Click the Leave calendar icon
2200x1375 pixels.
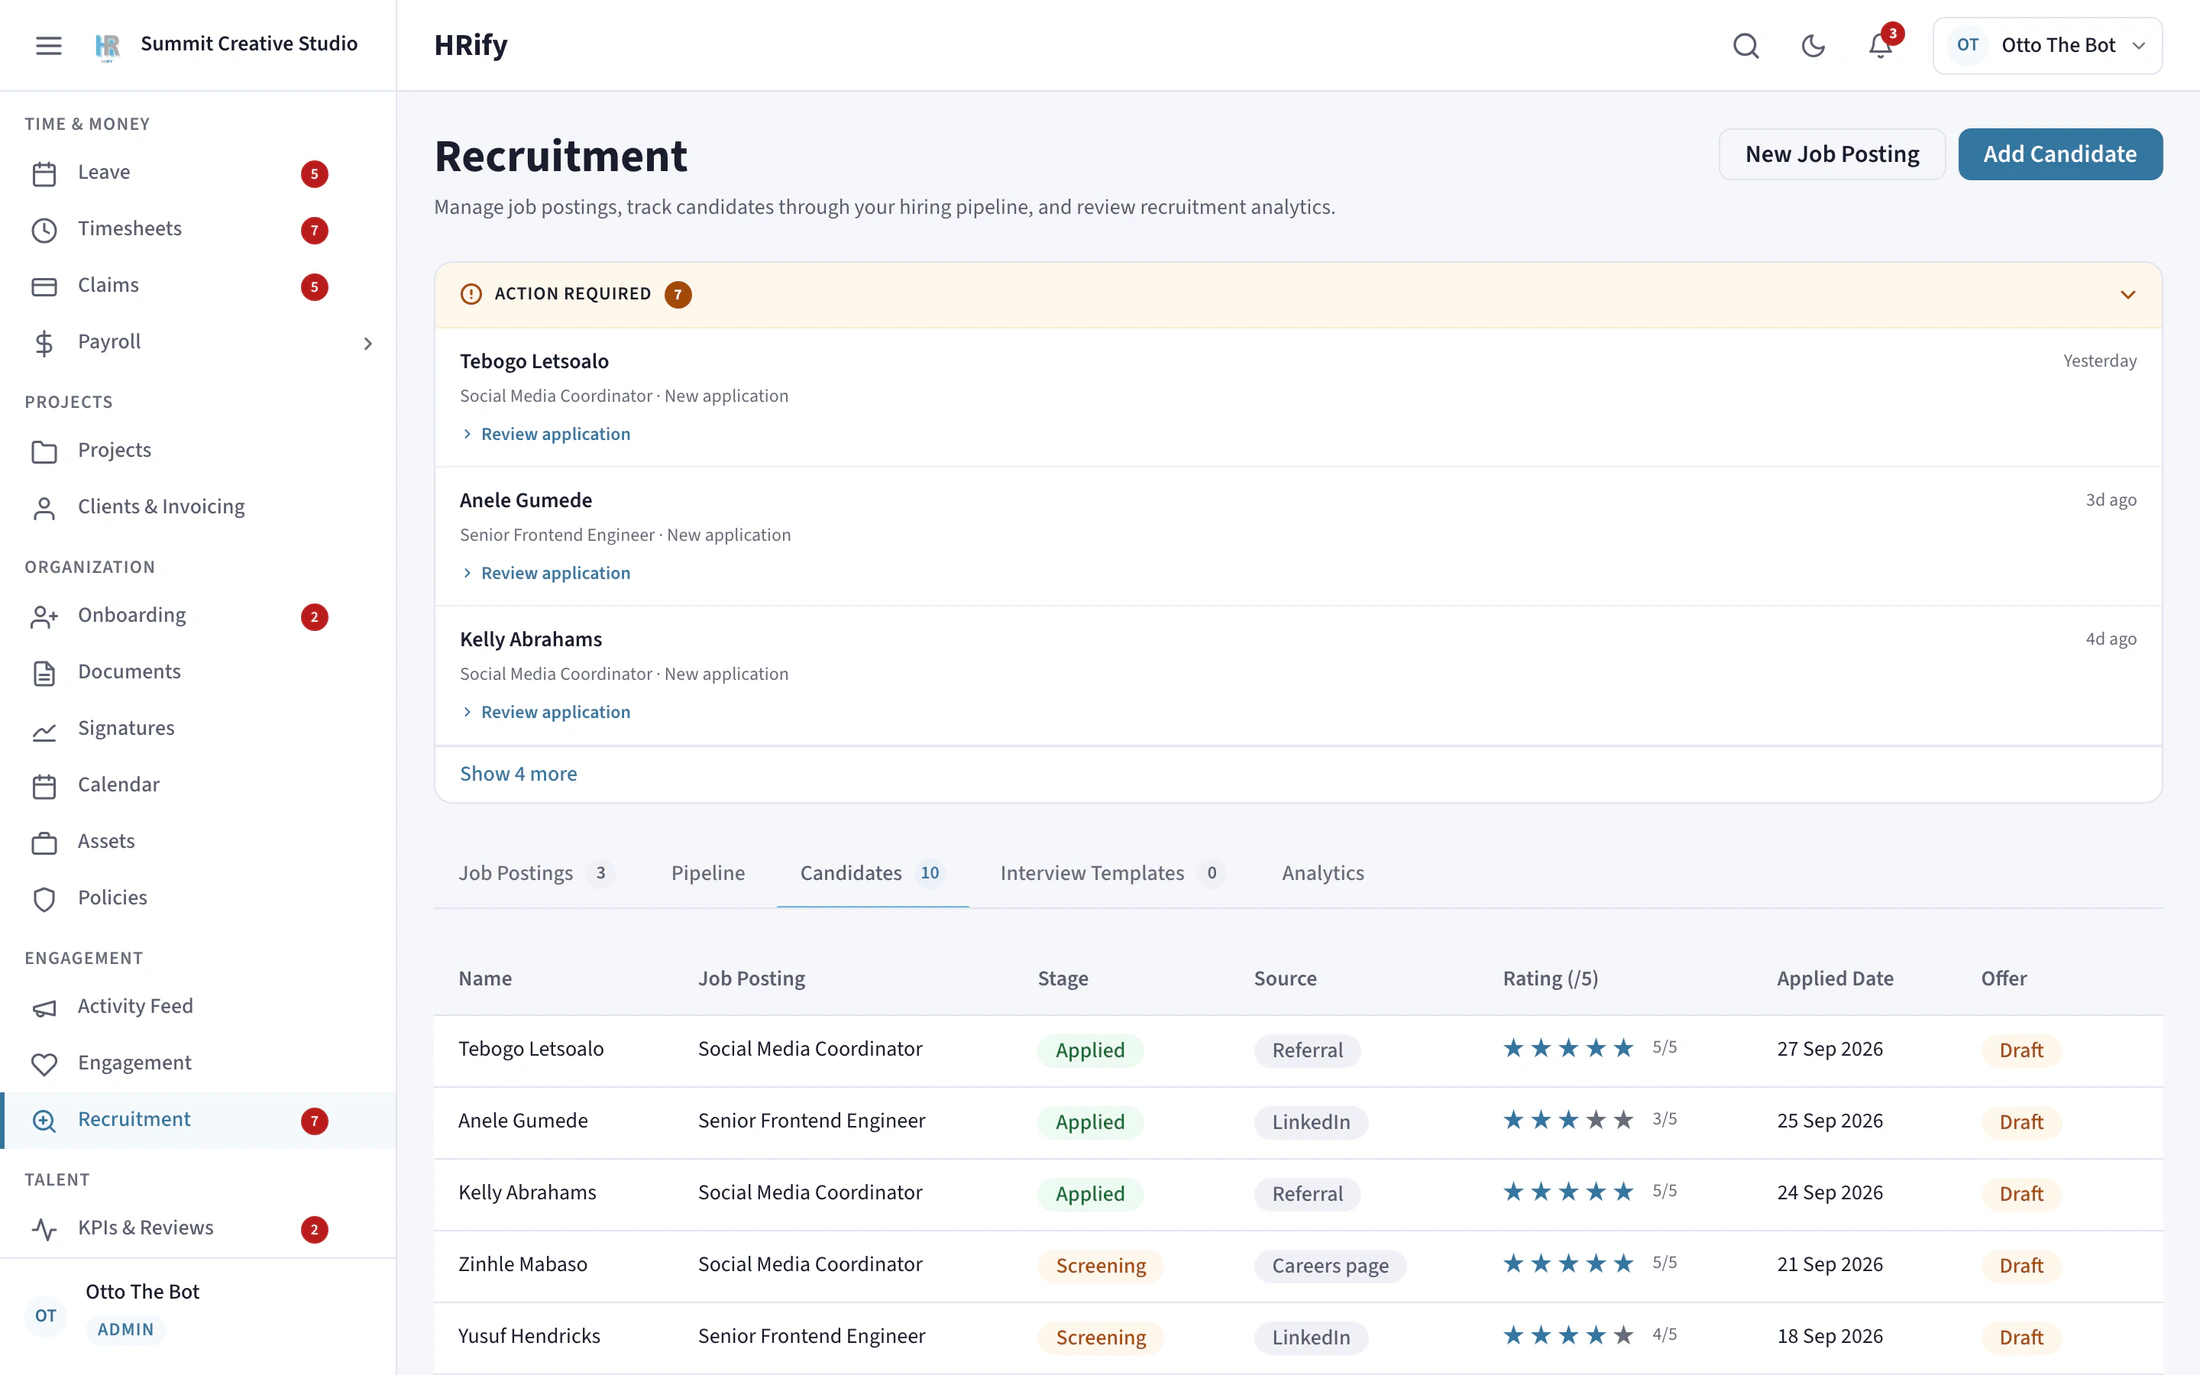point(44,174)
